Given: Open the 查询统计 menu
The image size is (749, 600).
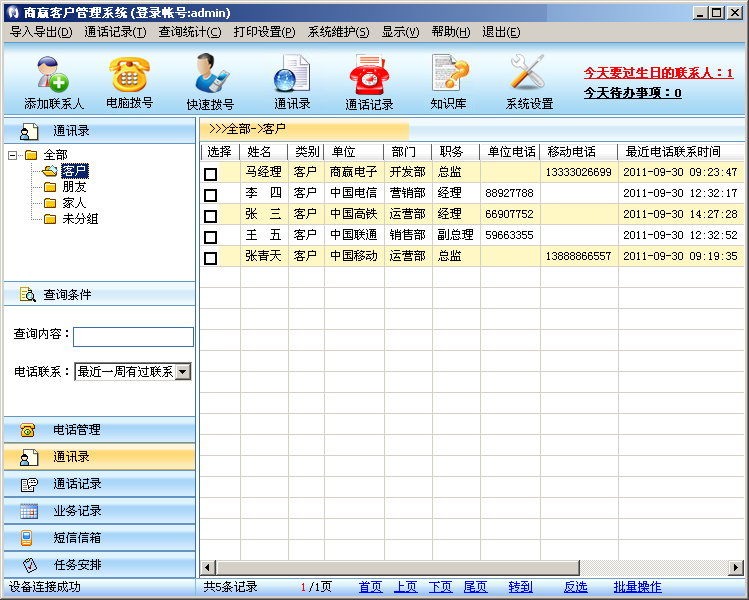Looking at the screenshot, I should (190, 32).
